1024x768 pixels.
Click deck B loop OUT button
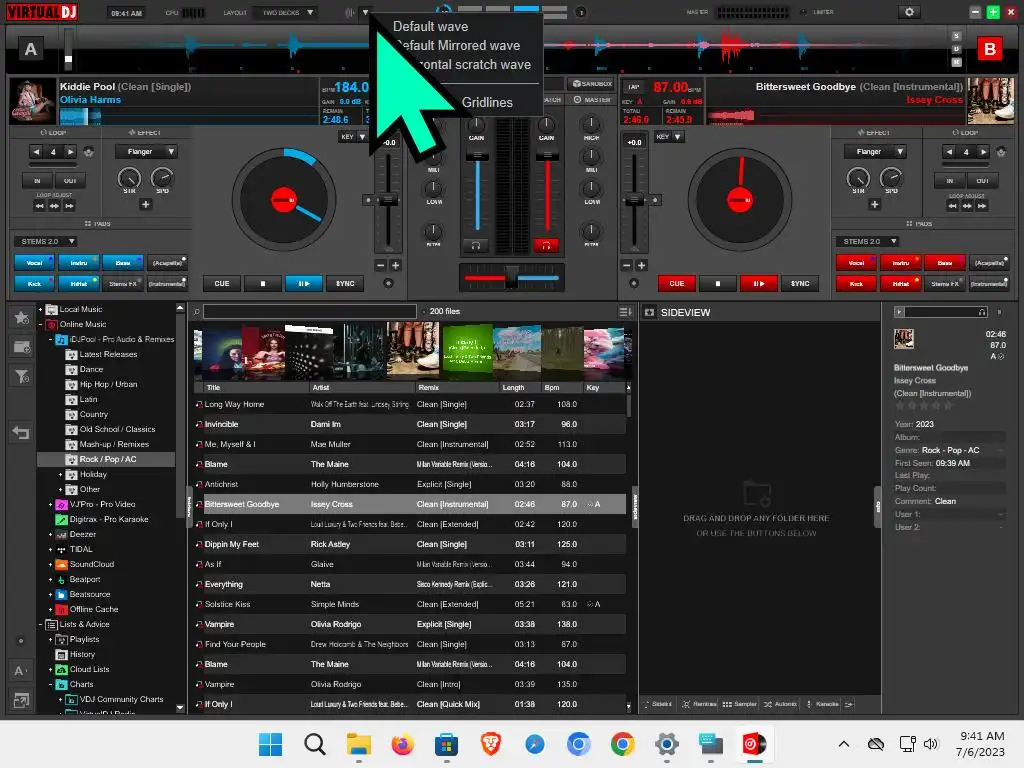[982, 180]
